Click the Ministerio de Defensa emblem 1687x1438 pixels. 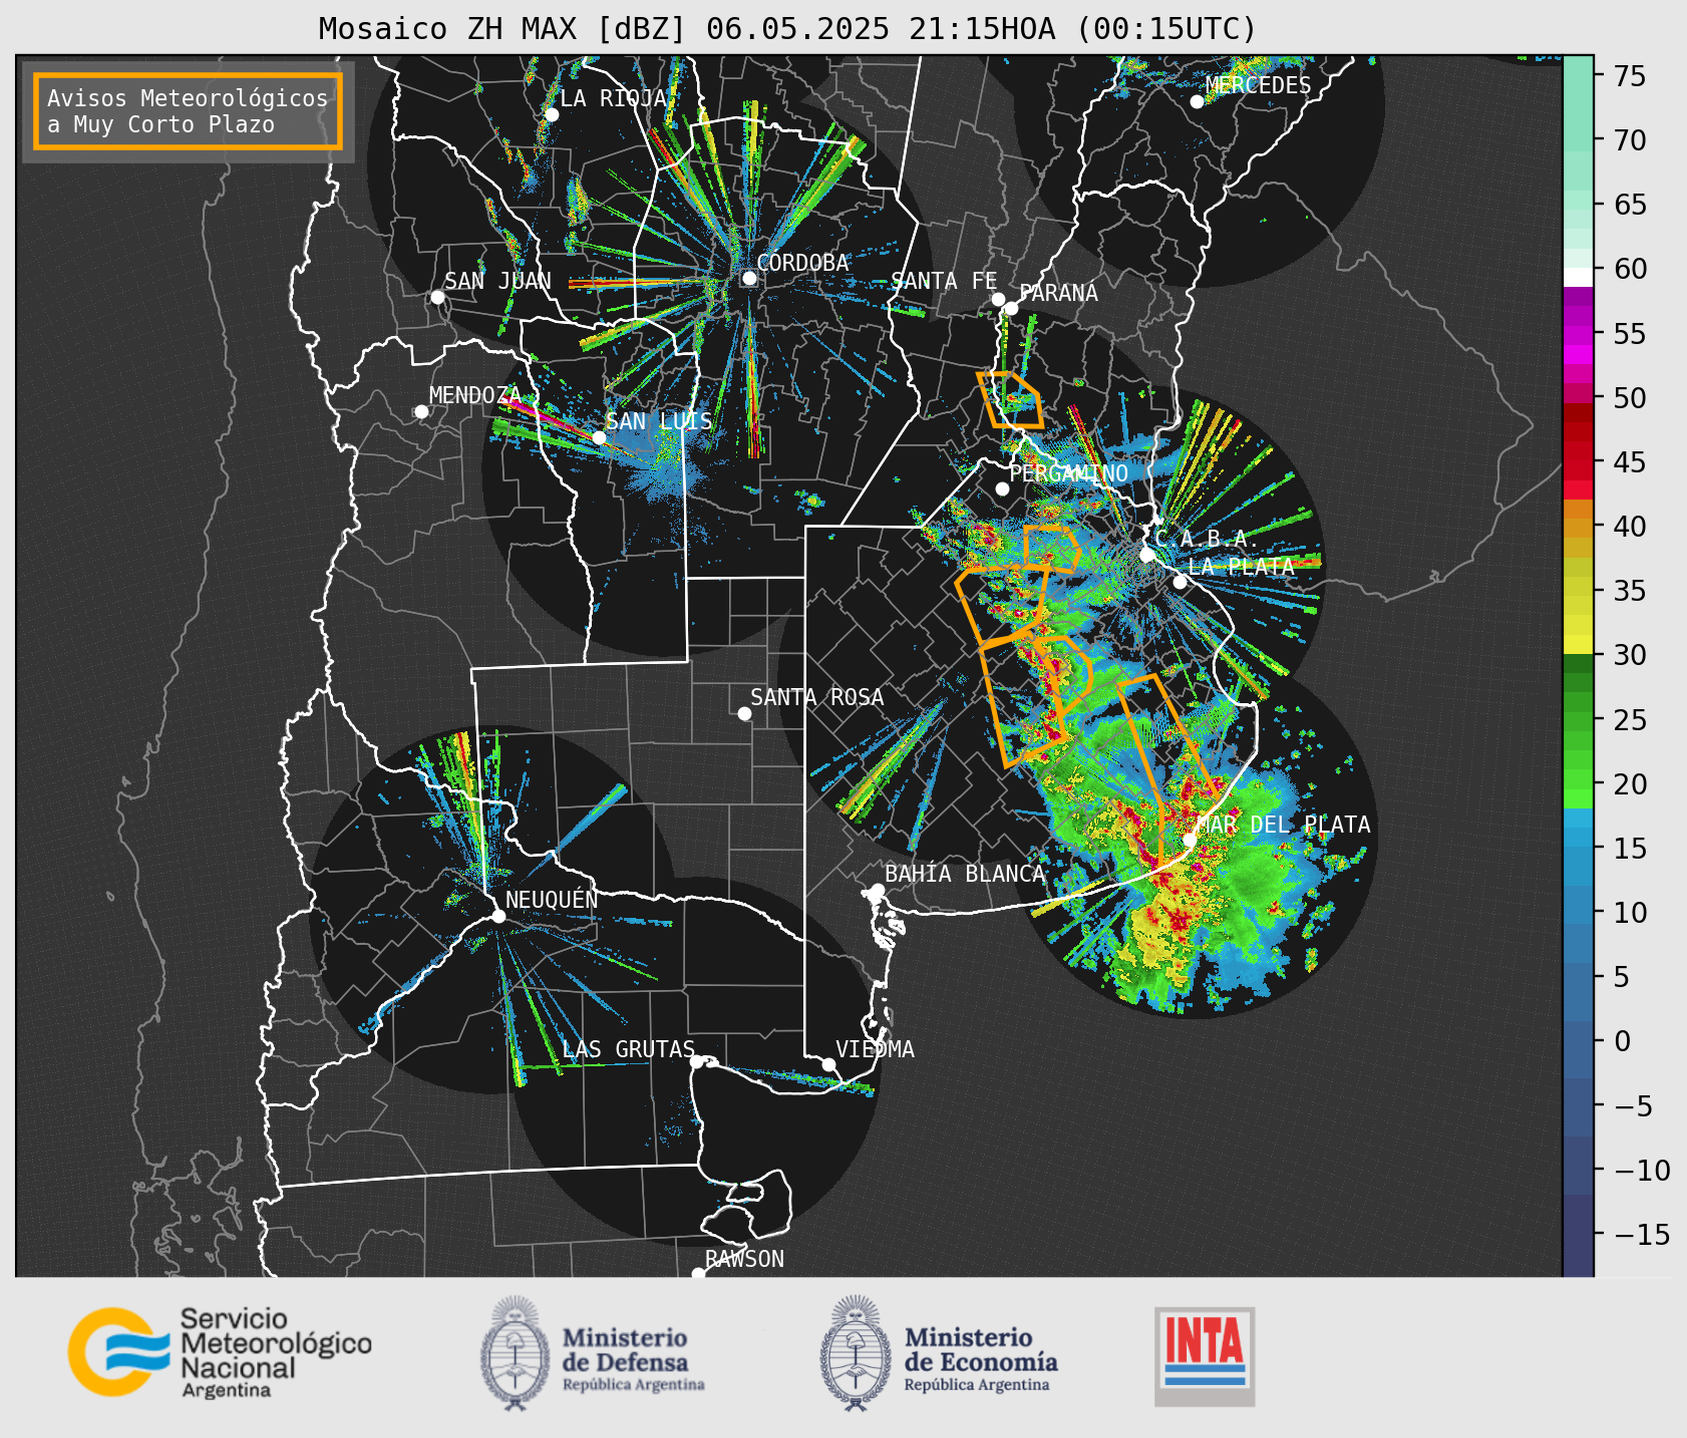click(515, 1353)
